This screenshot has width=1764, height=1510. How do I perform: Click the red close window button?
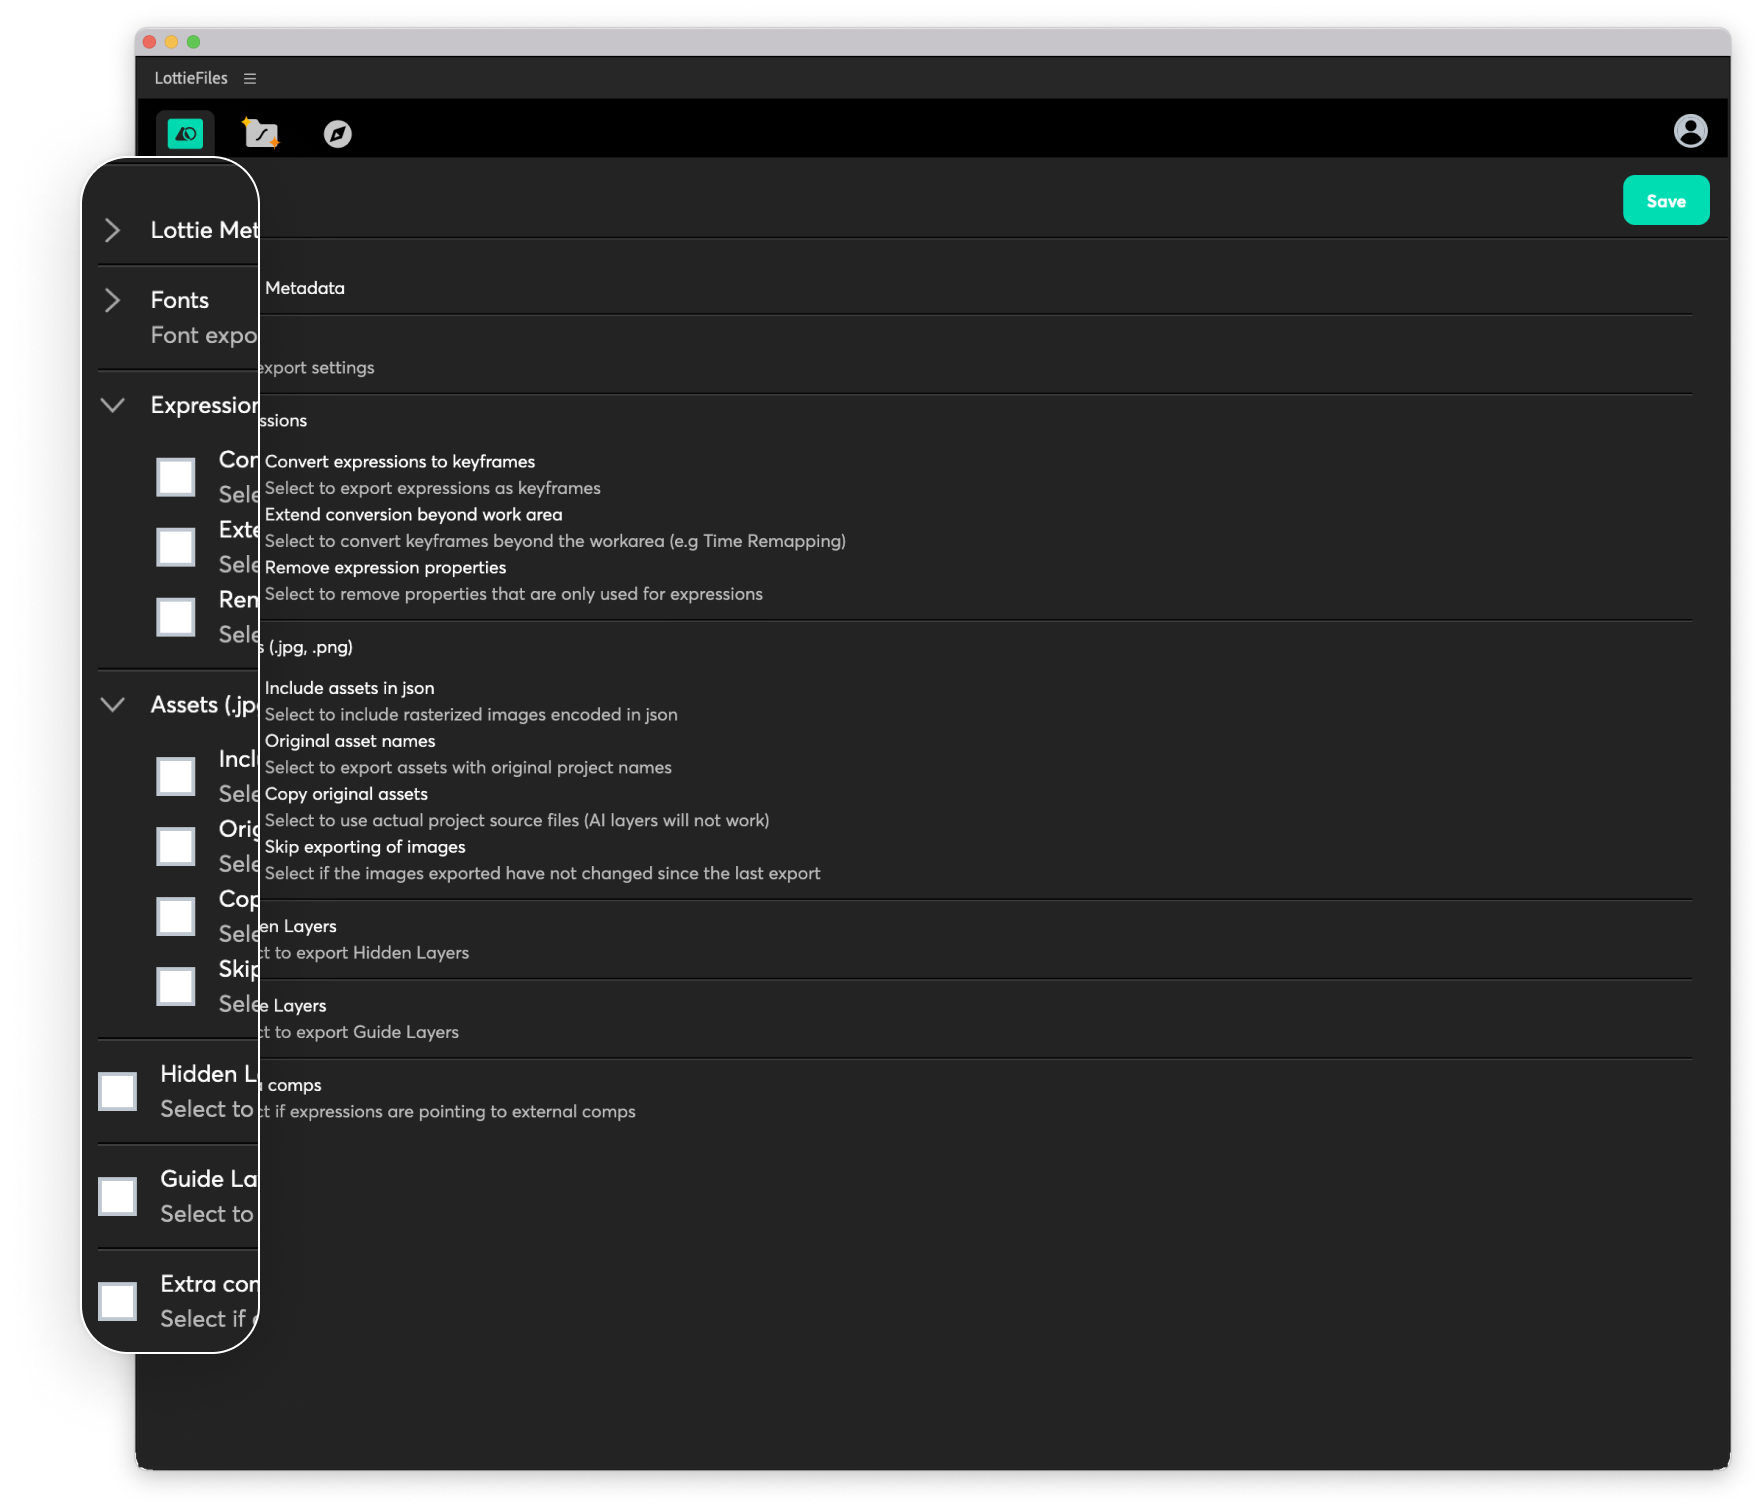click(x=149, y=42)
